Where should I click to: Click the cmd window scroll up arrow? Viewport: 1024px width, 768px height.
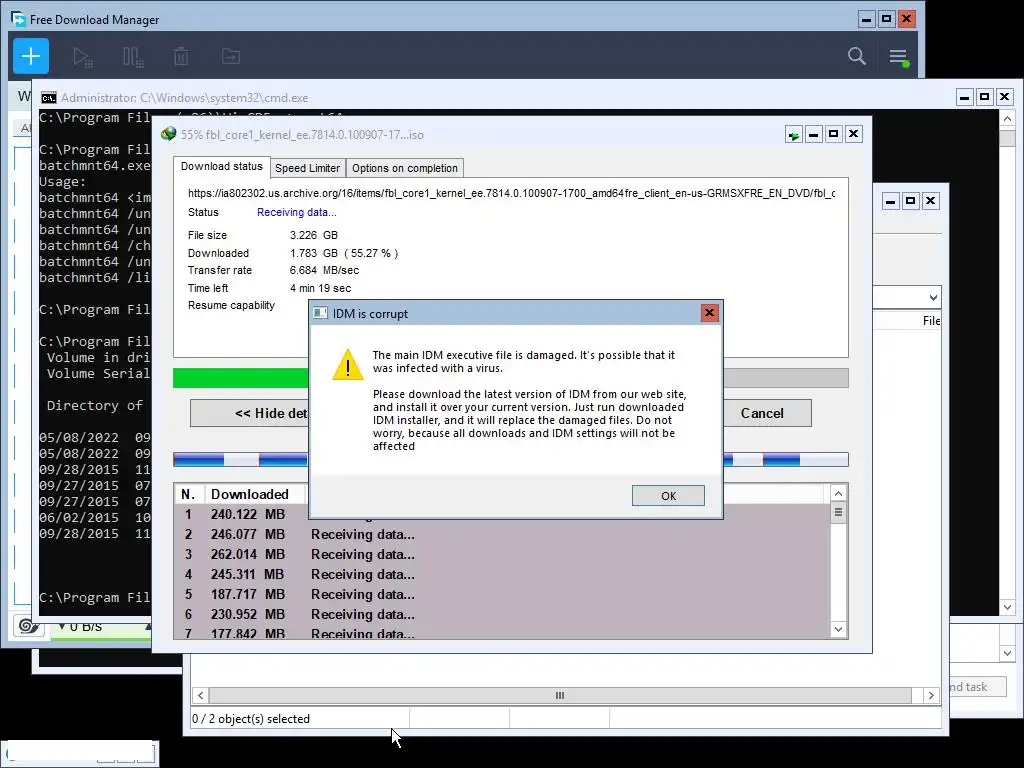[x=1007, y=119]
